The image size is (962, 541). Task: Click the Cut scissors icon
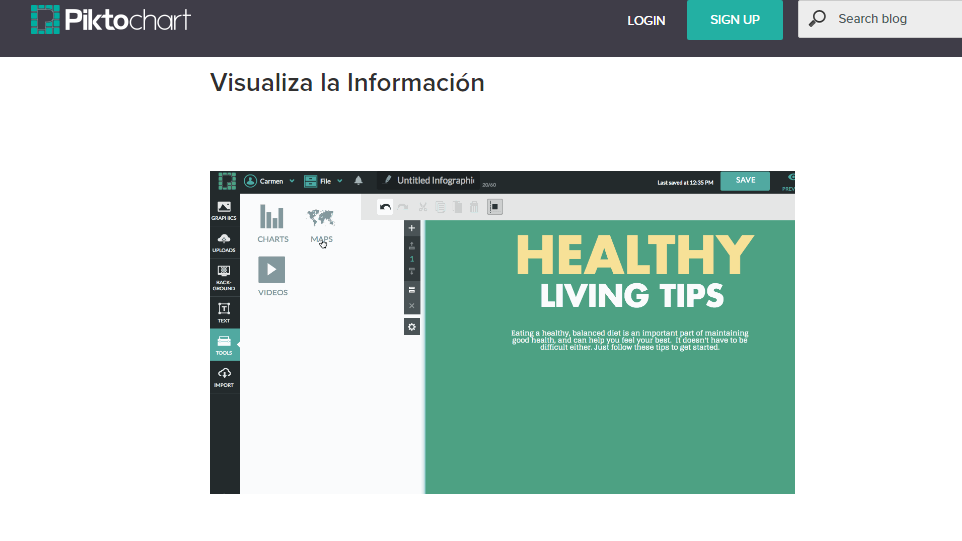pos(423,207)
